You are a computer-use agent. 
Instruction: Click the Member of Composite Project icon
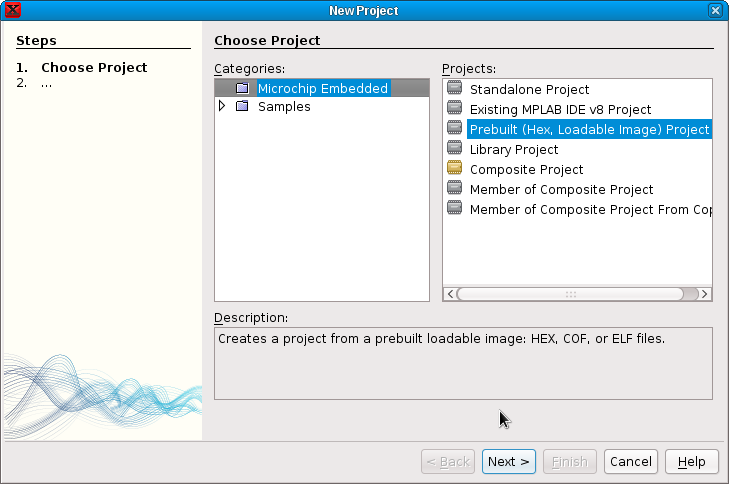click(x=455, y=189)
